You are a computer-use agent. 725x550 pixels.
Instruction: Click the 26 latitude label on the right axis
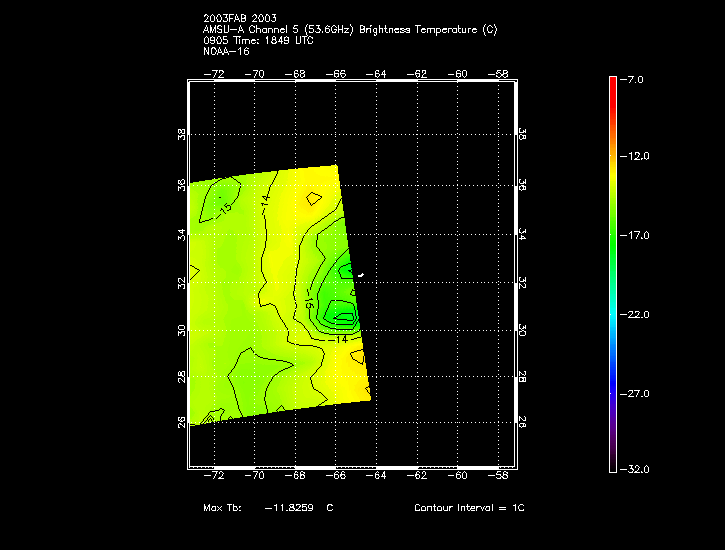pyautogui.click(x=522, y=423)
